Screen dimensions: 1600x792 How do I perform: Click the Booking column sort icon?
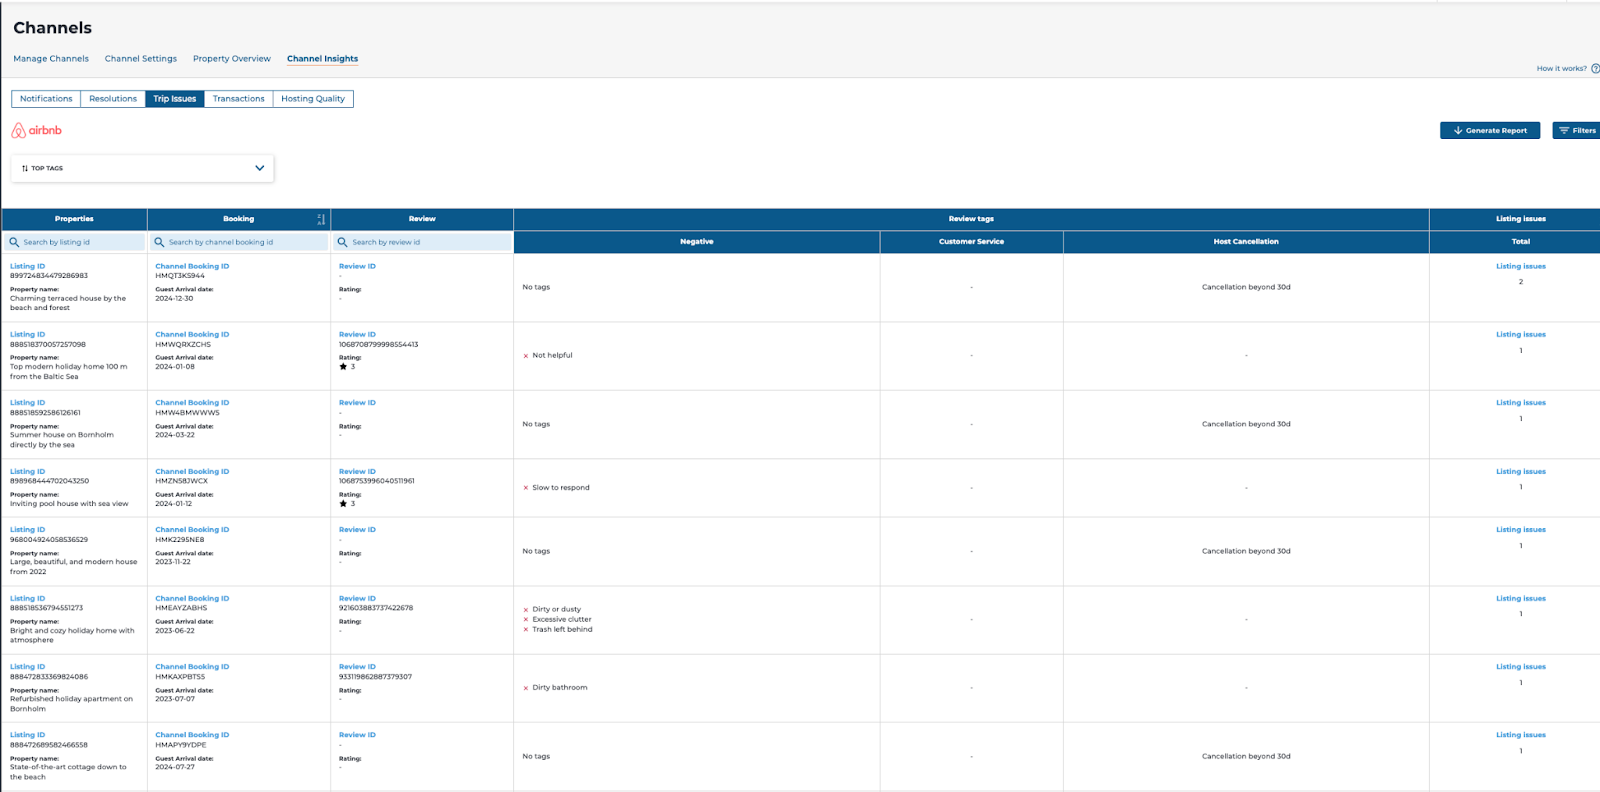[321, 219]
